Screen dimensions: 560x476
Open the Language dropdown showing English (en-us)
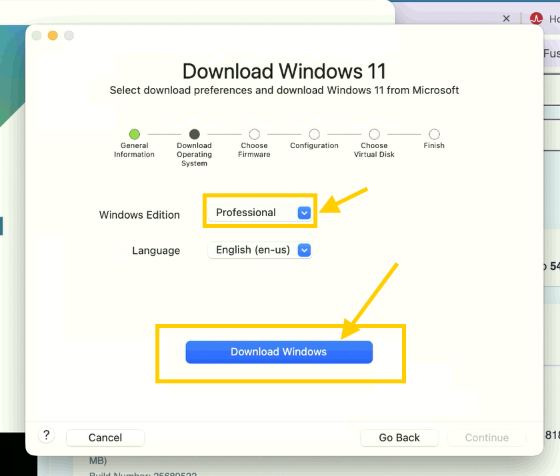click(260, 250)
